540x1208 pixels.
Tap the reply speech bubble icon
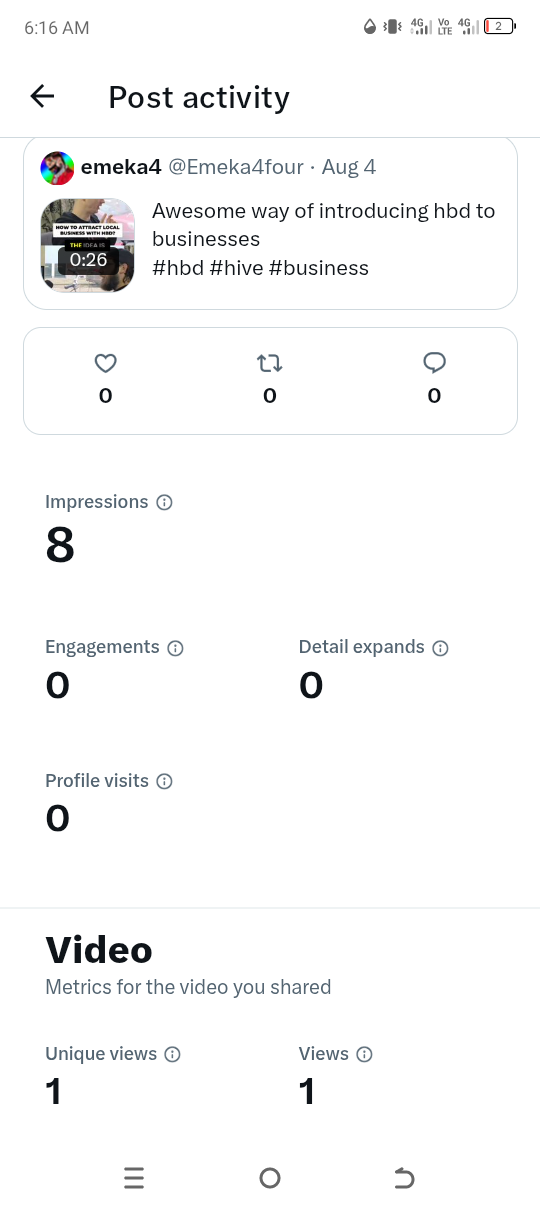(434, 364)
